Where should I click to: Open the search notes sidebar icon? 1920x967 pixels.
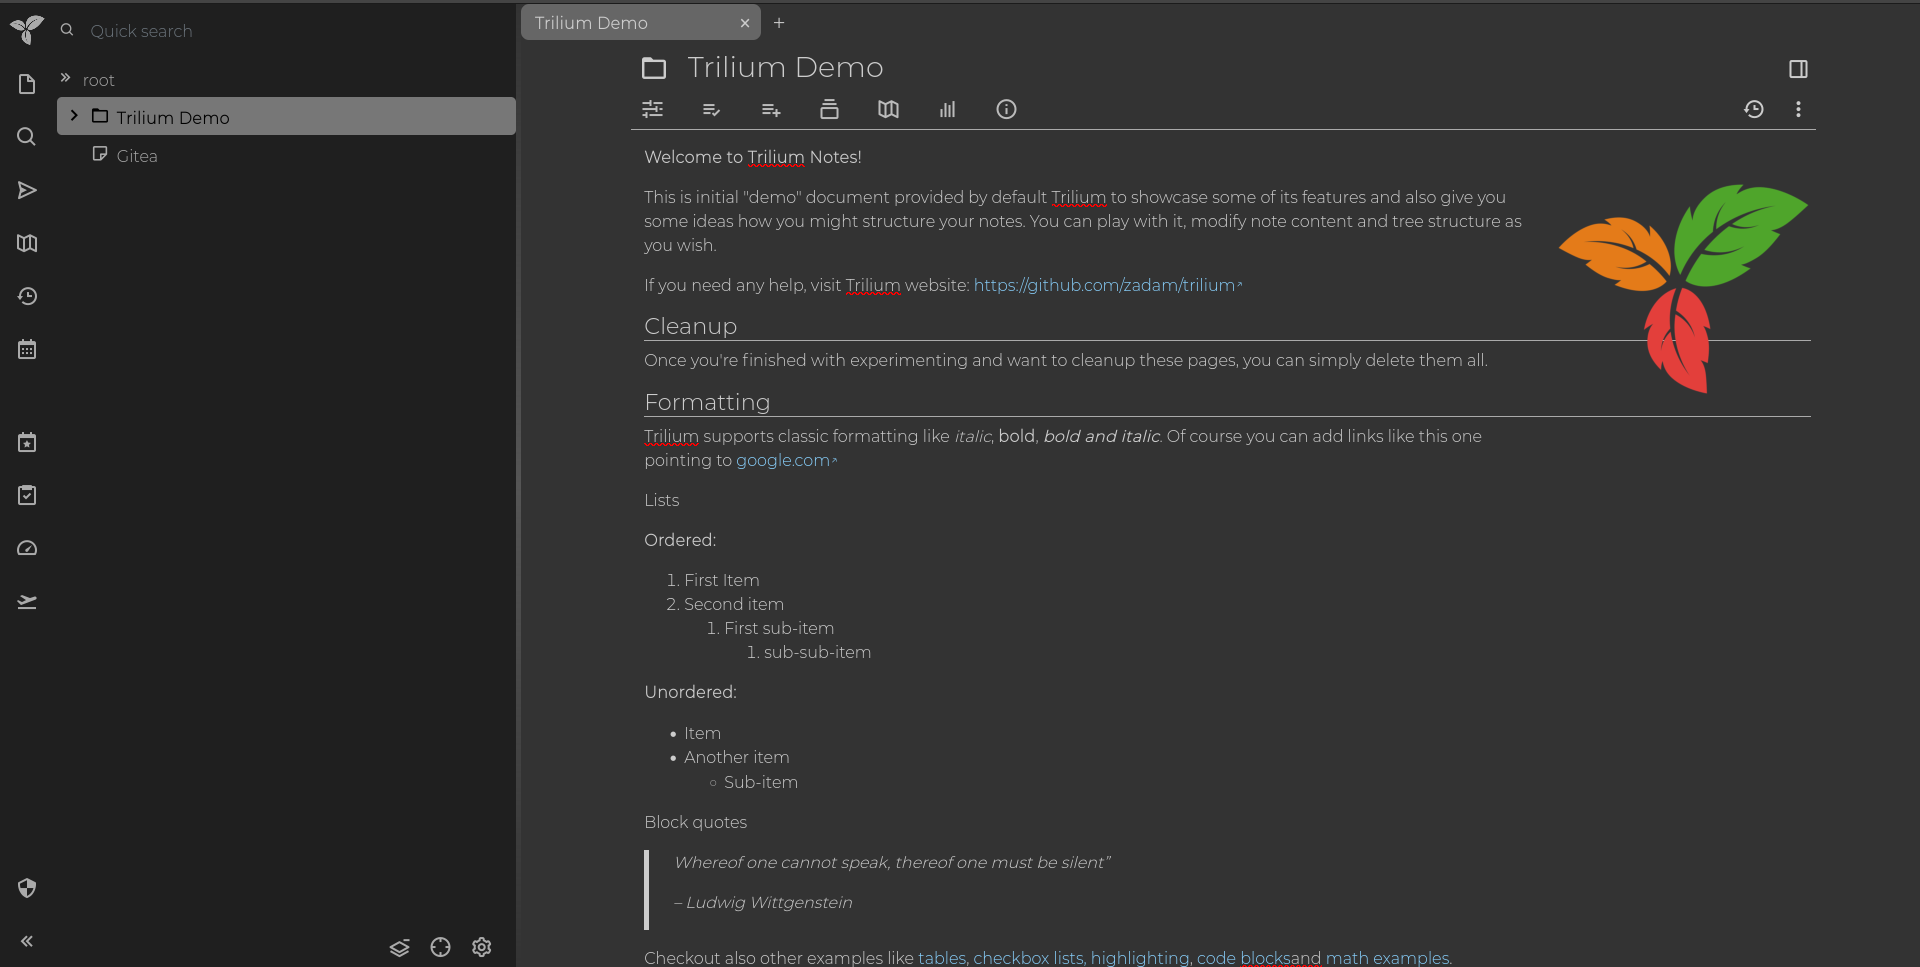pos(27,137)
